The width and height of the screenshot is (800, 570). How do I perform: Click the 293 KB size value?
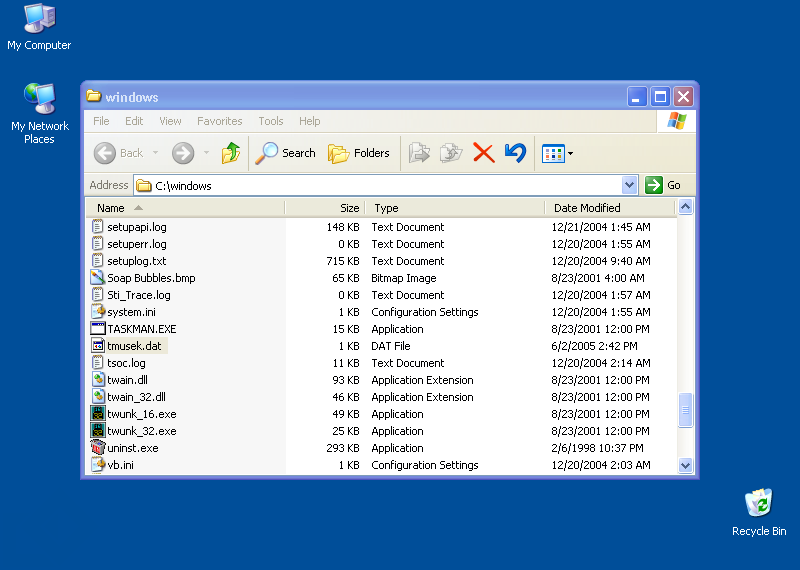pyautogui.click(x=343, y=448)
